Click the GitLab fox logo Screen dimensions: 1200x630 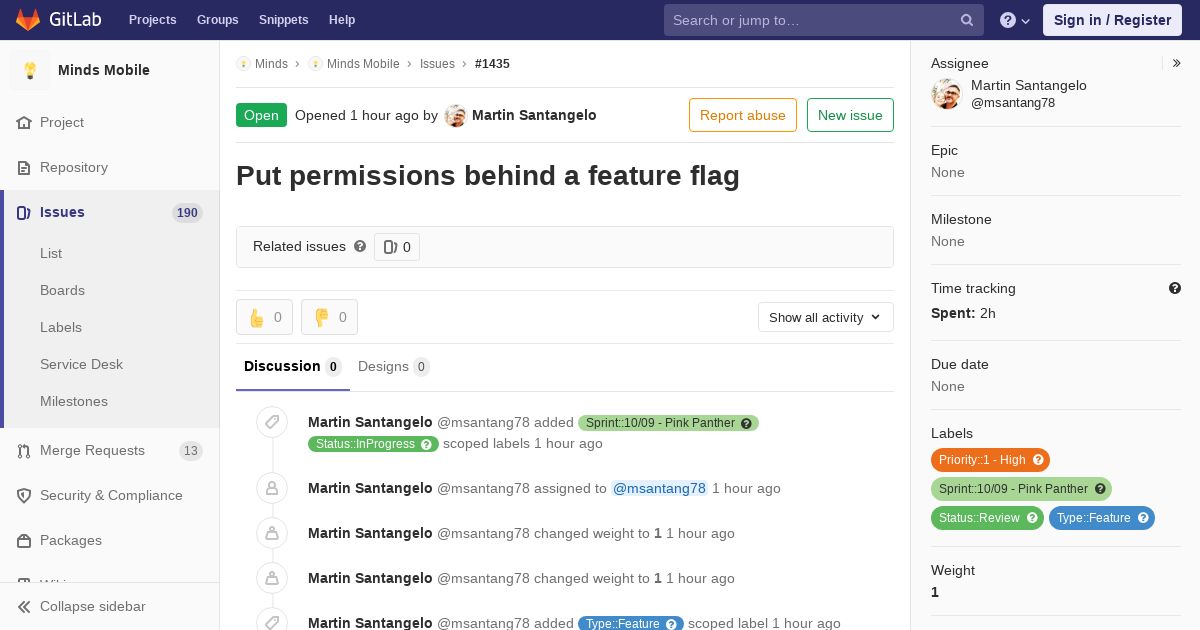point(28,20)
